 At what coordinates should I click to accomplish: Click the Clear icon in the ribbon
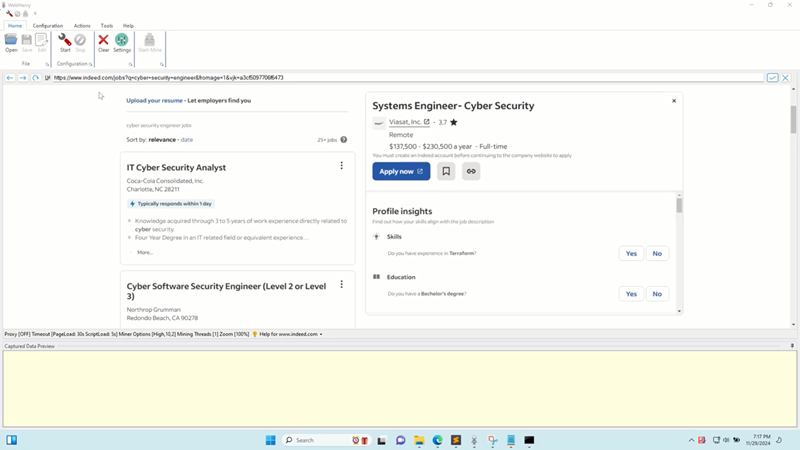click(x=103, y=42)
